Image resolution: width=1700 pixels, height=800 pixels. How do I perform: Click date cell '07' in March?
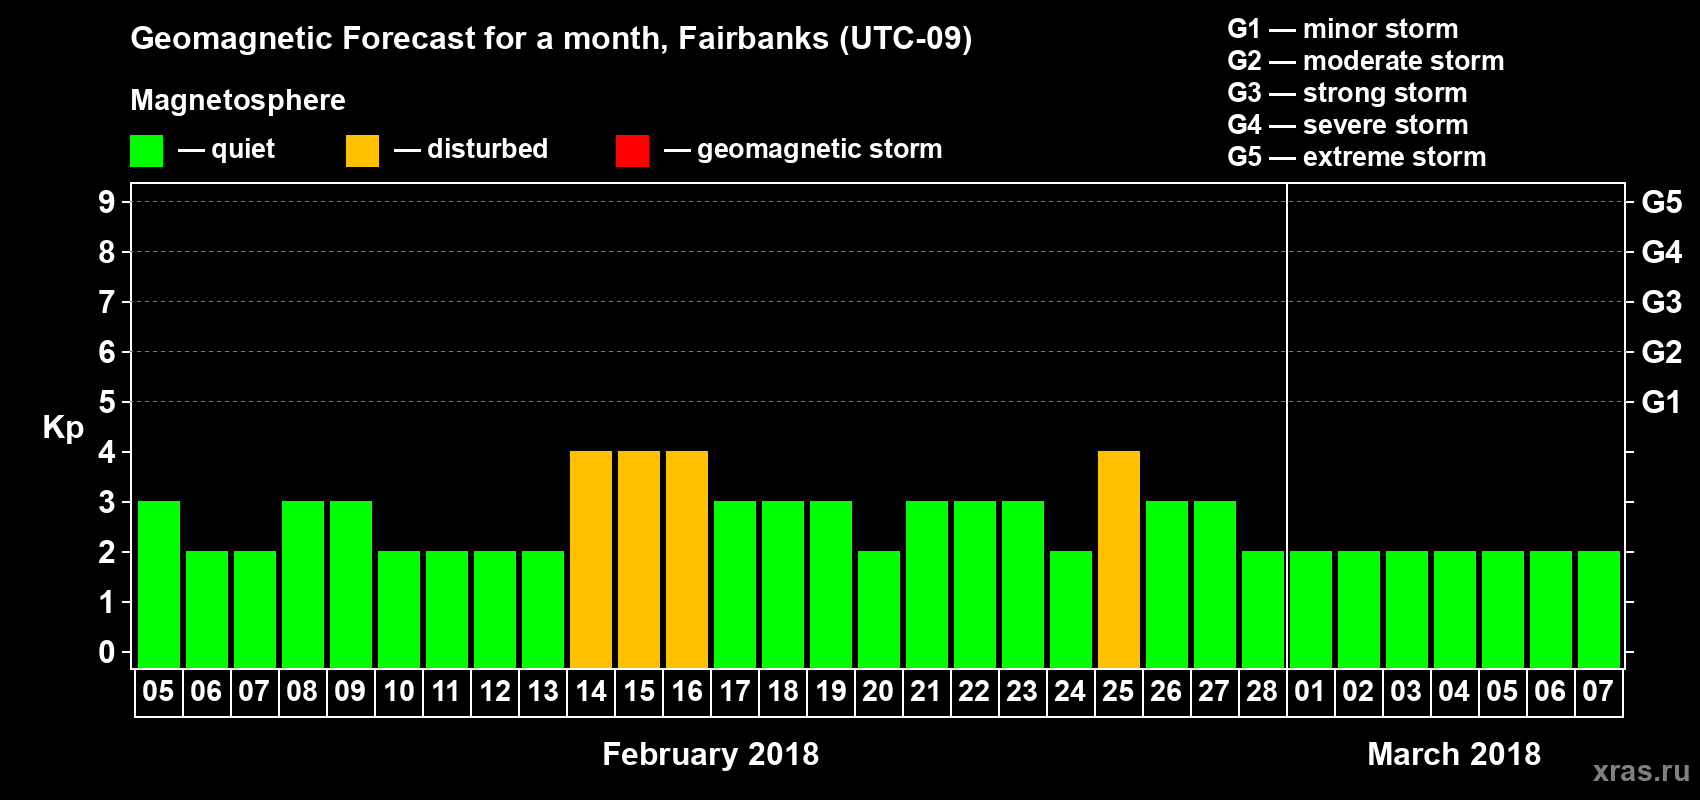(1599, 692)
